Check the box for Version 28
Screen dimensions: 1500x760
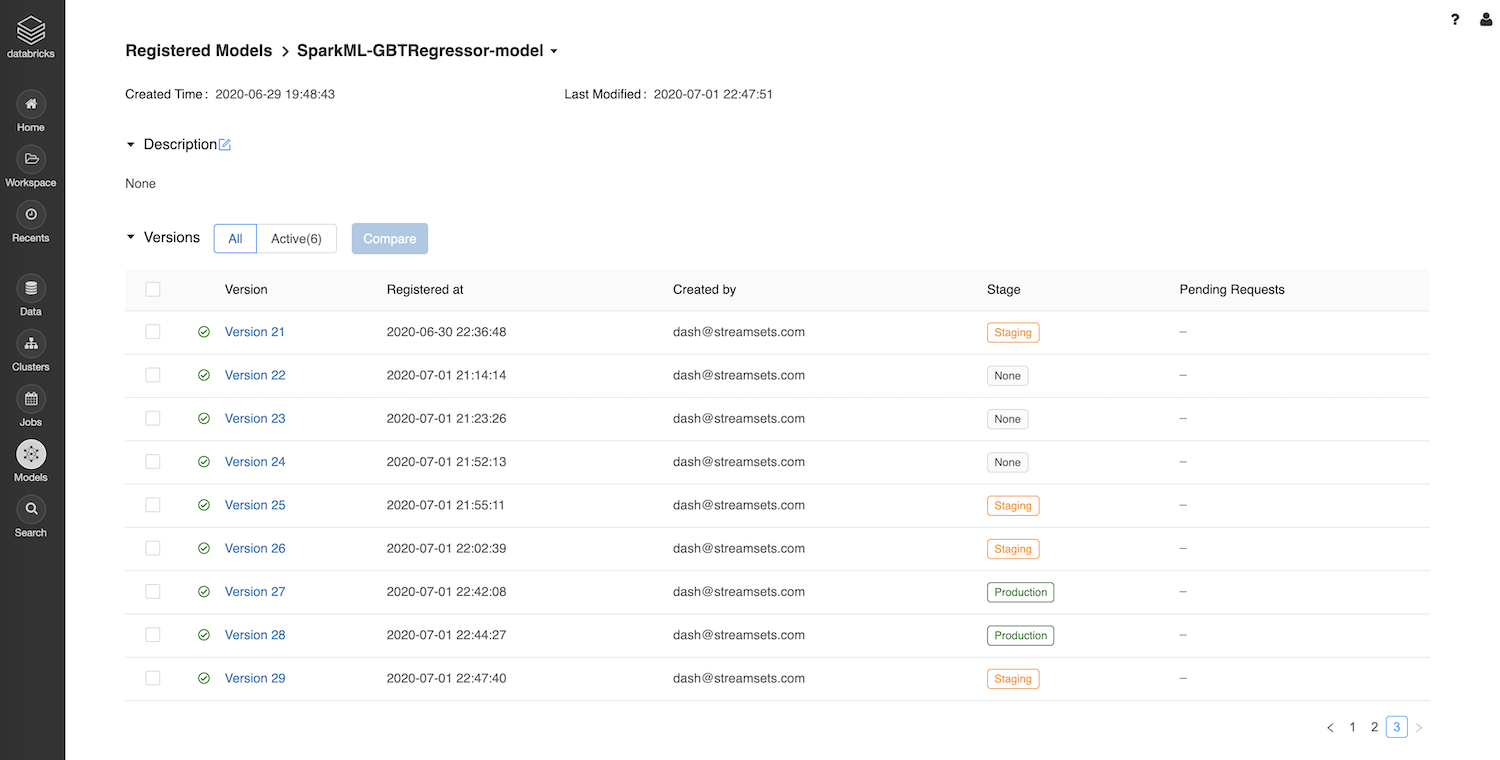tap(153, 635)
